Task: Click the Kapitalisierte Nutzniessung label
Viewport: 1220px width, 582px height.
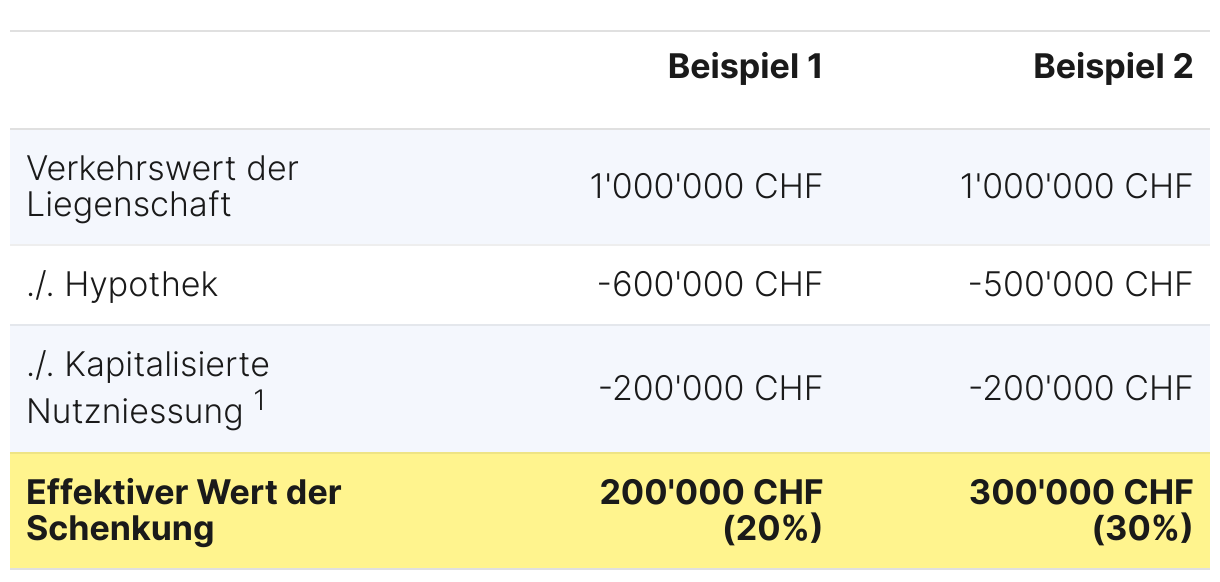Action: (x=148, y=387)
